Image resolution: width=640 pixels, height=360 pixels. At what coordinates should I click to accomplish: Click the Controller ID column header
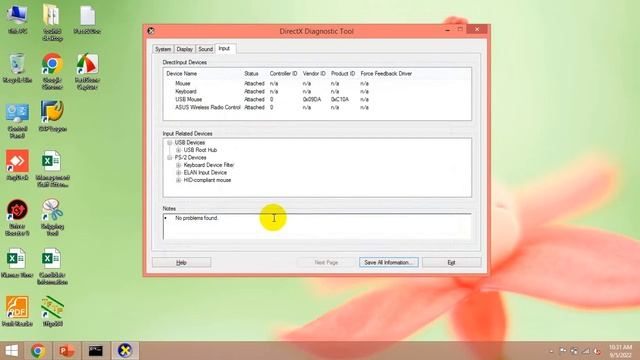(x=283, y=73)
